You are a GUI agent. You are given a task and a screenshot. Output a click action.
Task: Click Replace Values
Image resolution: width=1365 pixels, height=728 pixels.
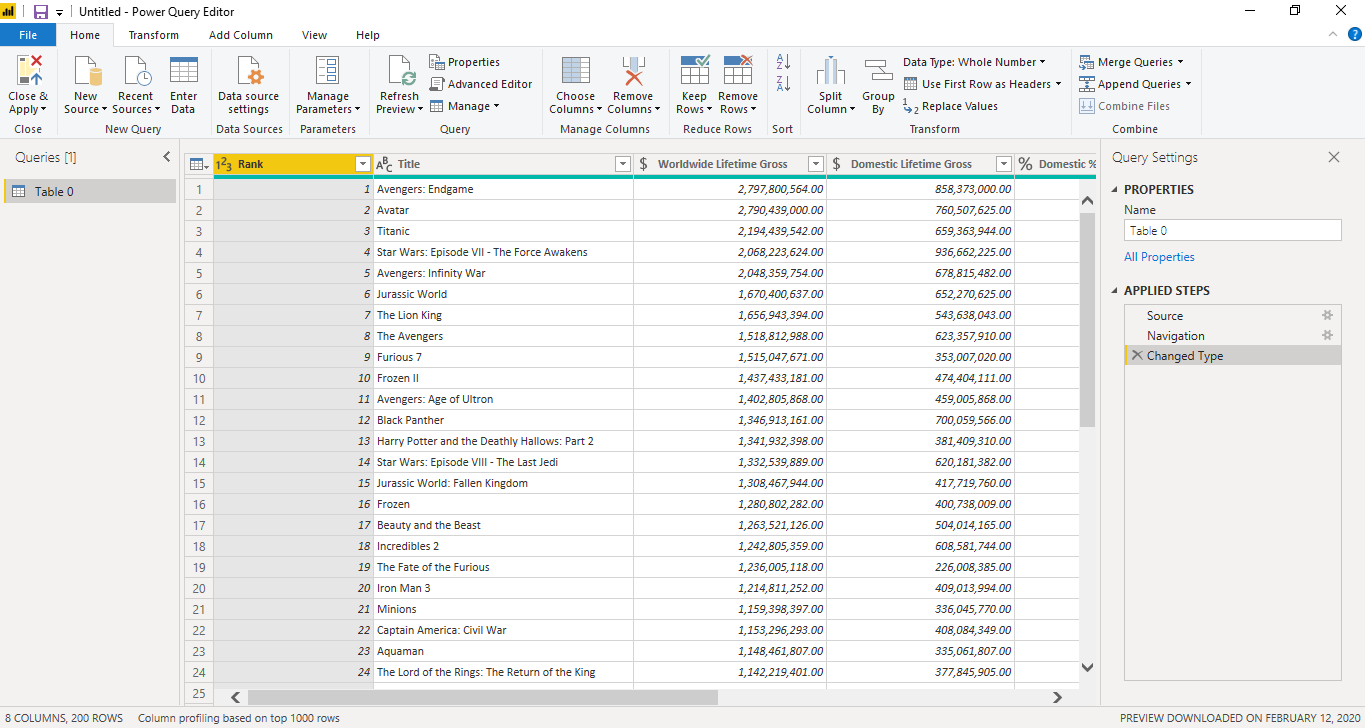tap(950, 106)
